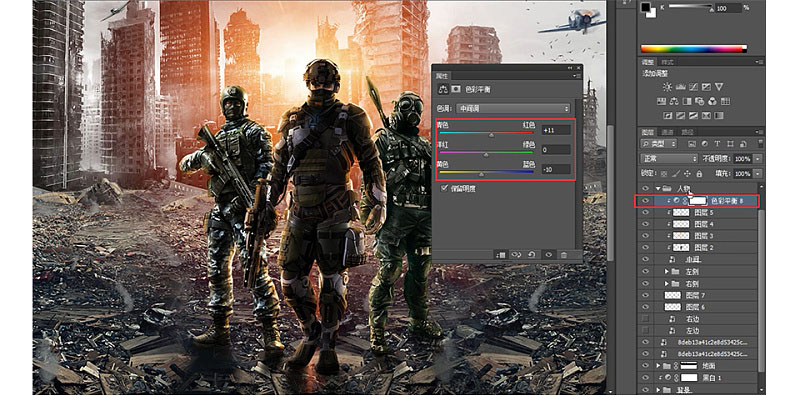
Task: Add an Invert adjustment icon
Action: click(x=668, y=115)
